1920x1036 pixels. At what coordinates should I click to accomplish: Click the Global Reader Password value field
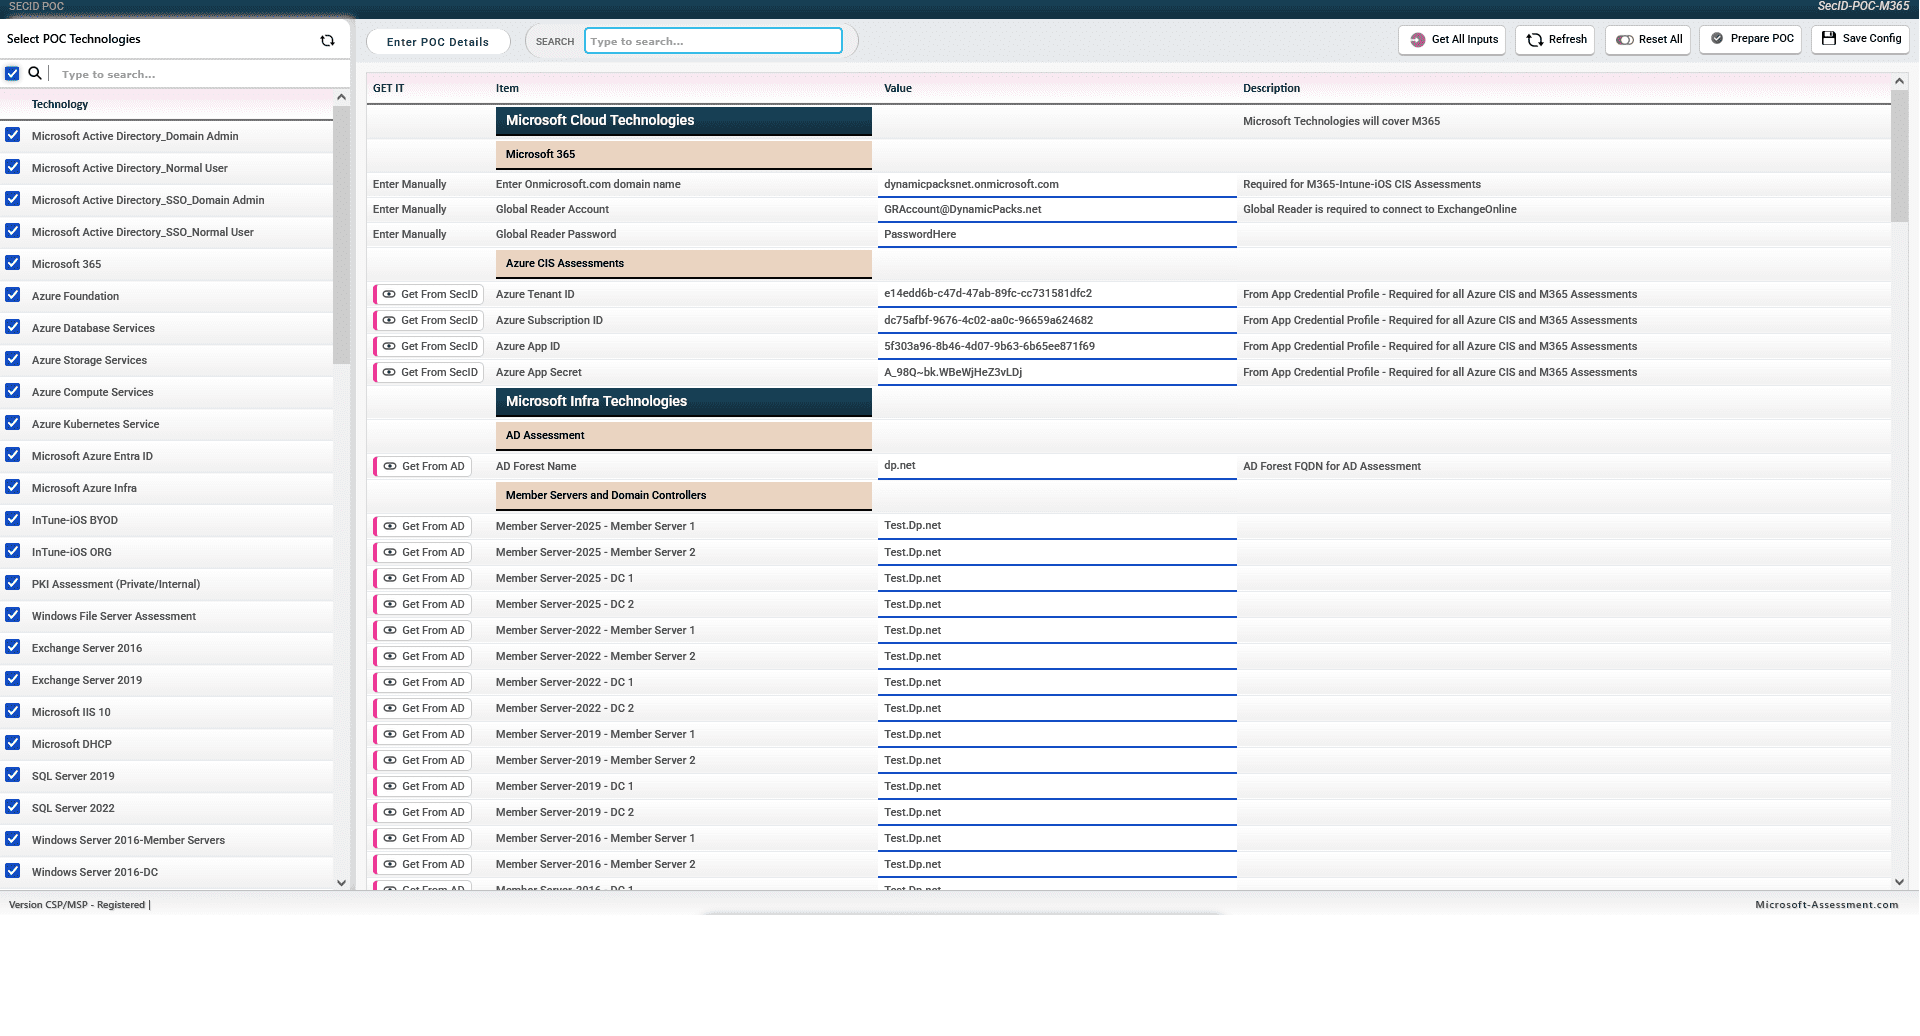pyautogui.click(x=1057, y=234)
